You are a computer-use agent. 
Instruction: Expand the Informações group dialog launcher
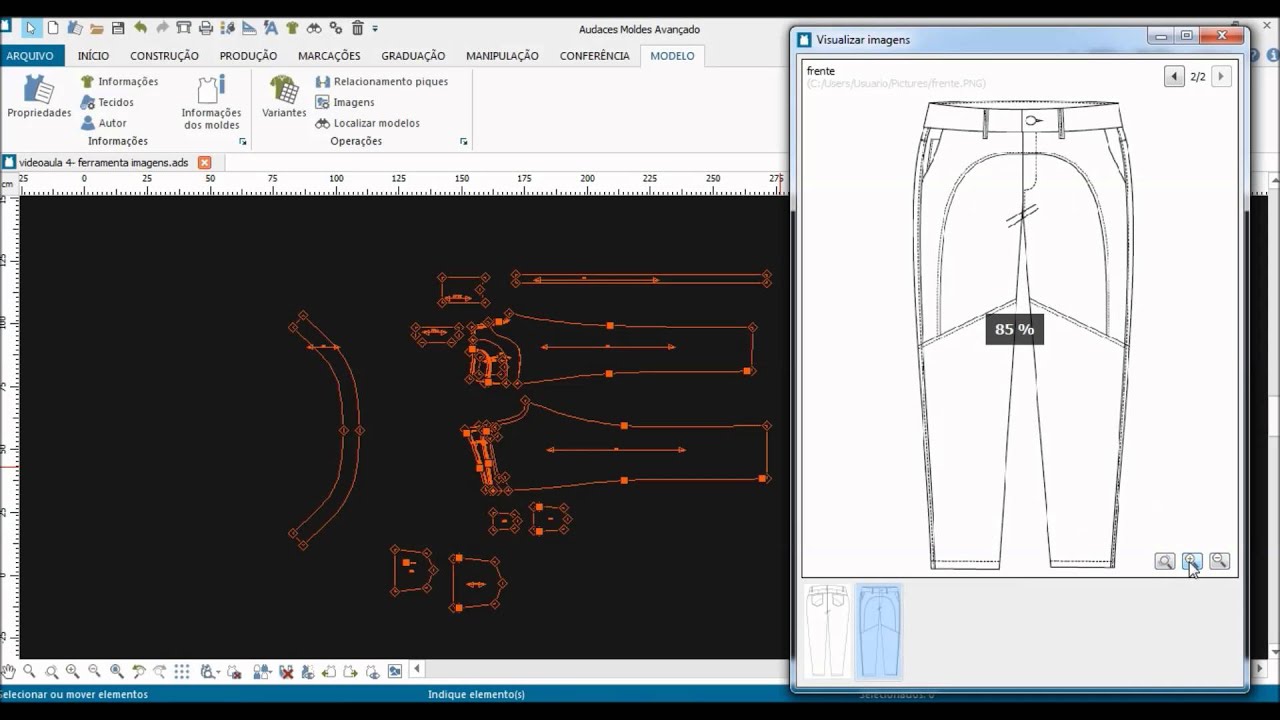242,142
